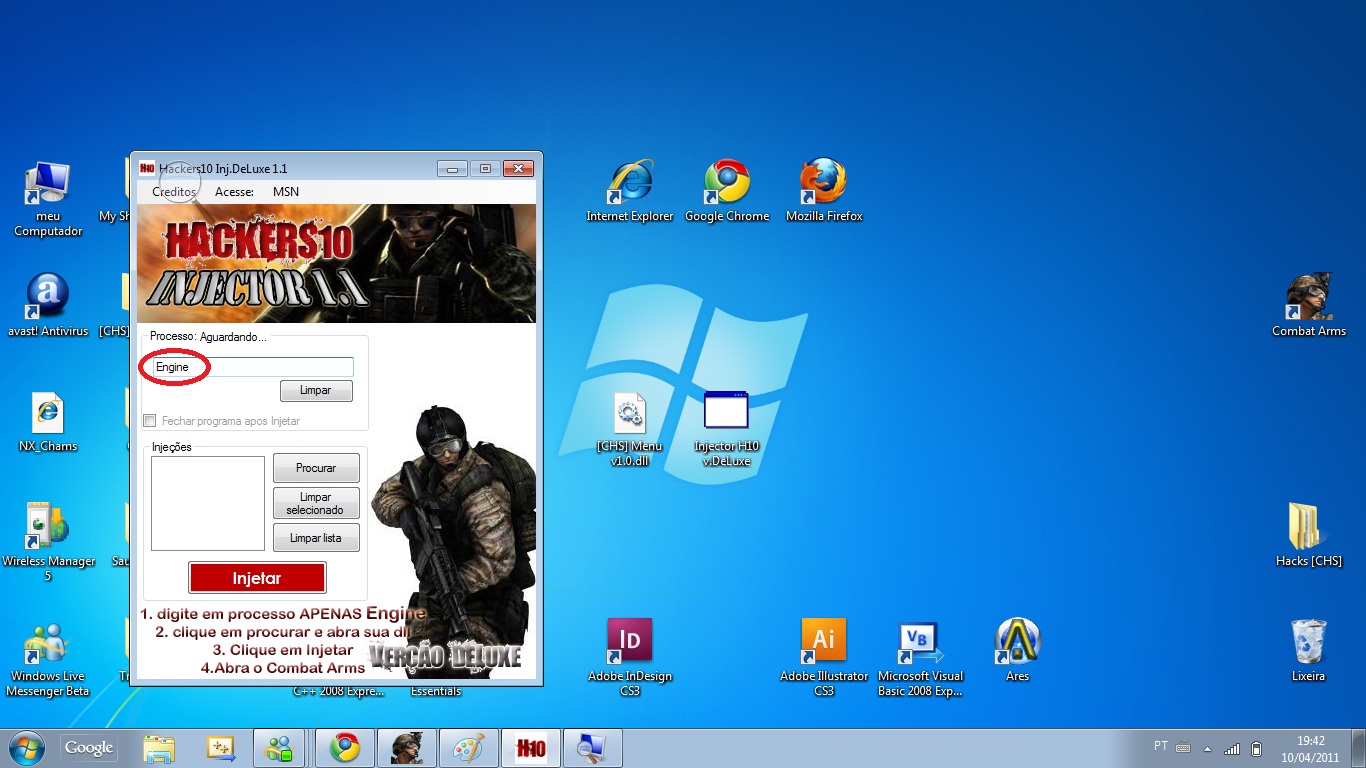Click the Google search box on the taskbar
This screenshot has width=1366, height=768.
click(89, 748)
